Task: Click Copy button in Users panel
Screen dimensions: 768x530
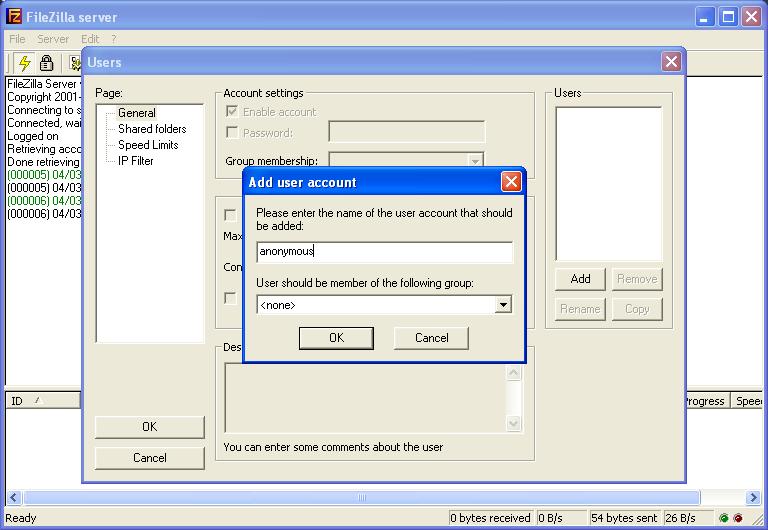Action: coord(637,309)
